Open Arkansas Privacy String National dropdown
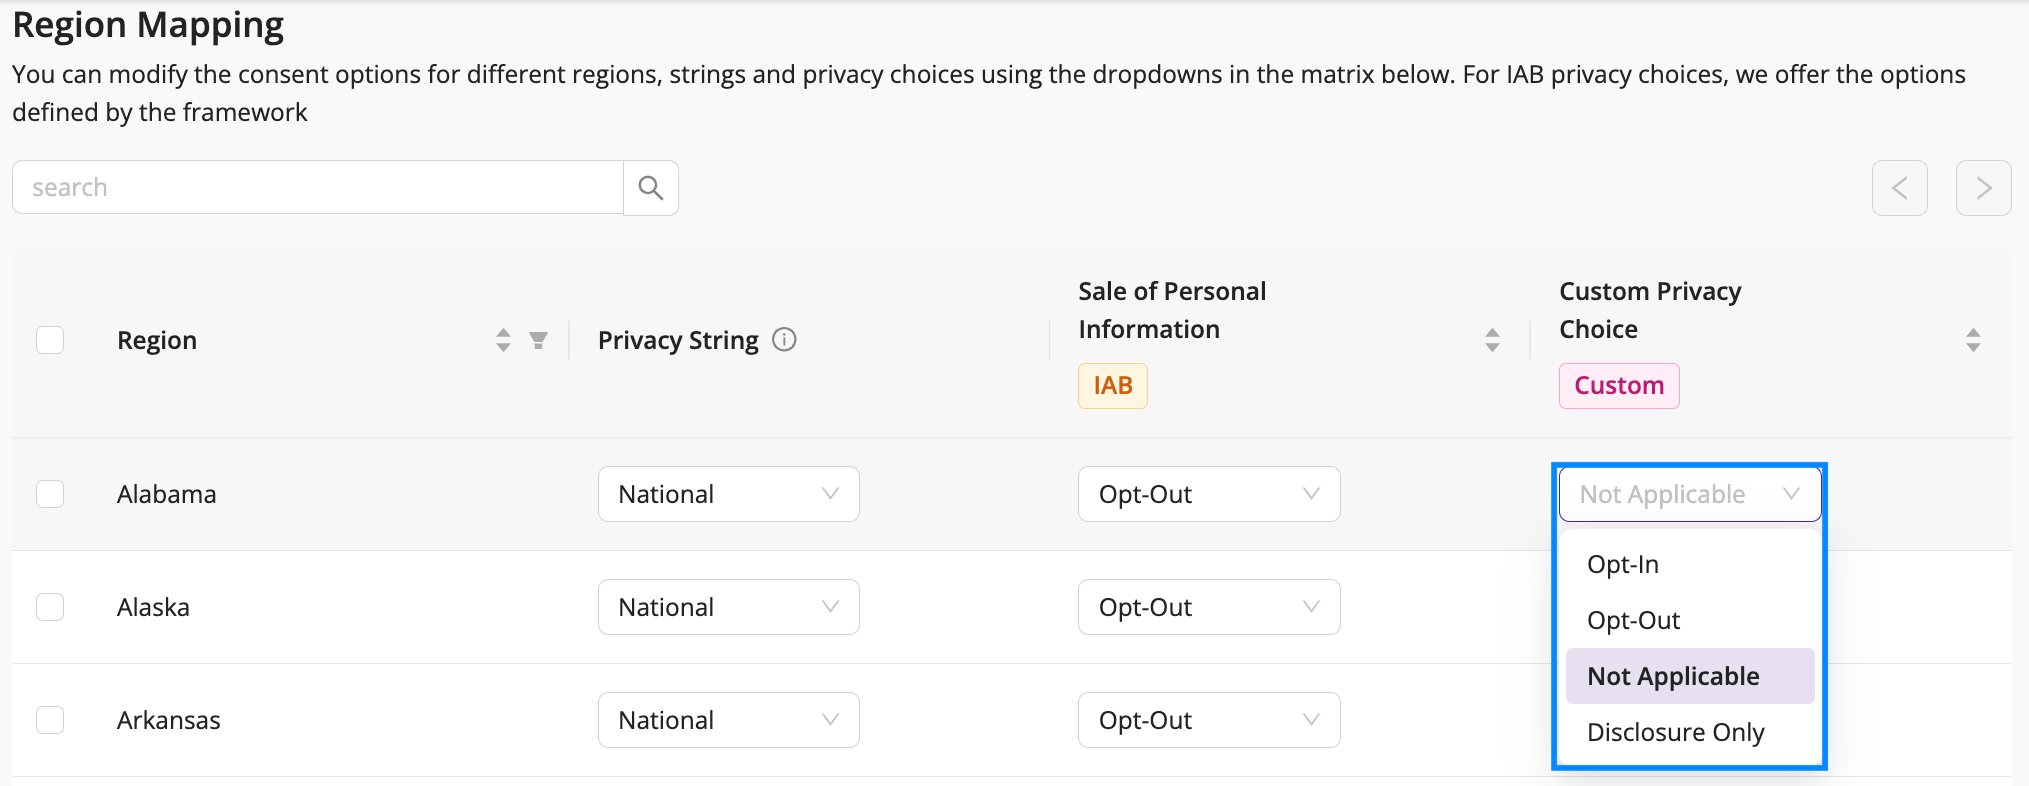 pyautogui.click(x=729, y=720)
